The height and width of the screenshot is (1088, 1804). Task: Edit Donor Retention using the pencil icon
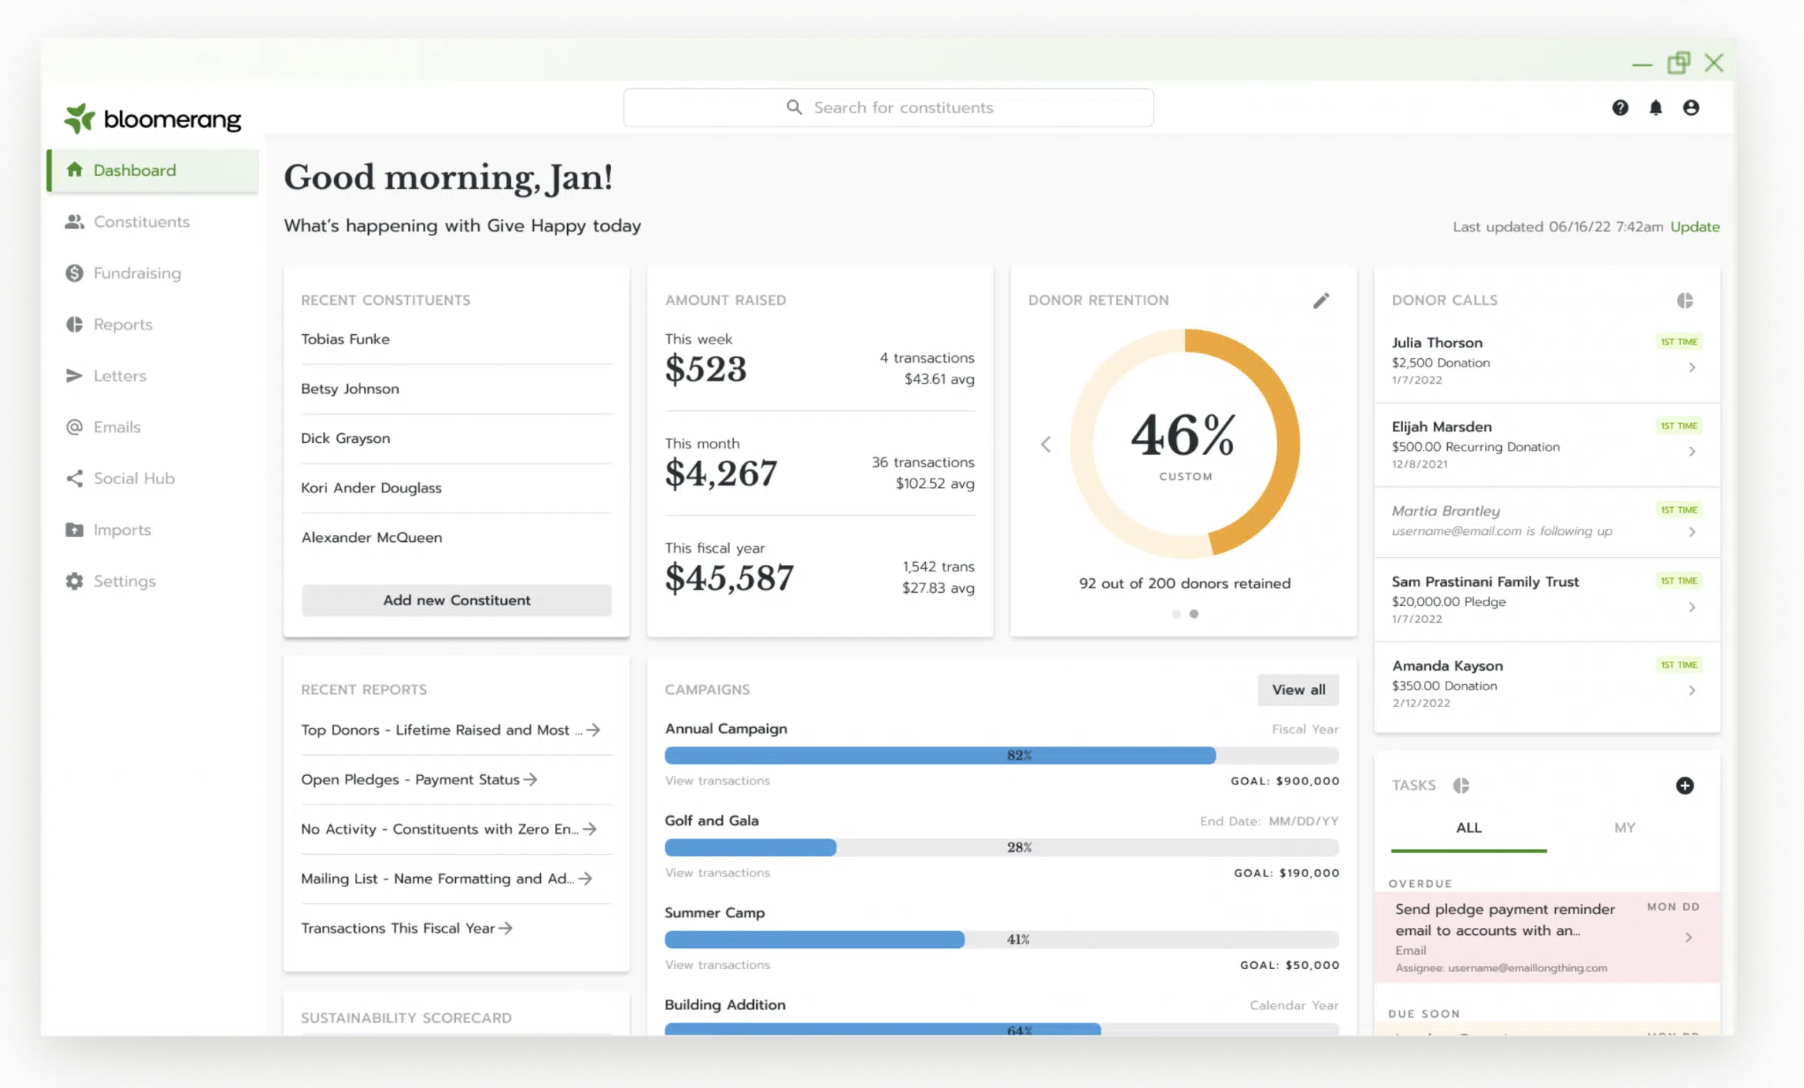coord(1321,300)
